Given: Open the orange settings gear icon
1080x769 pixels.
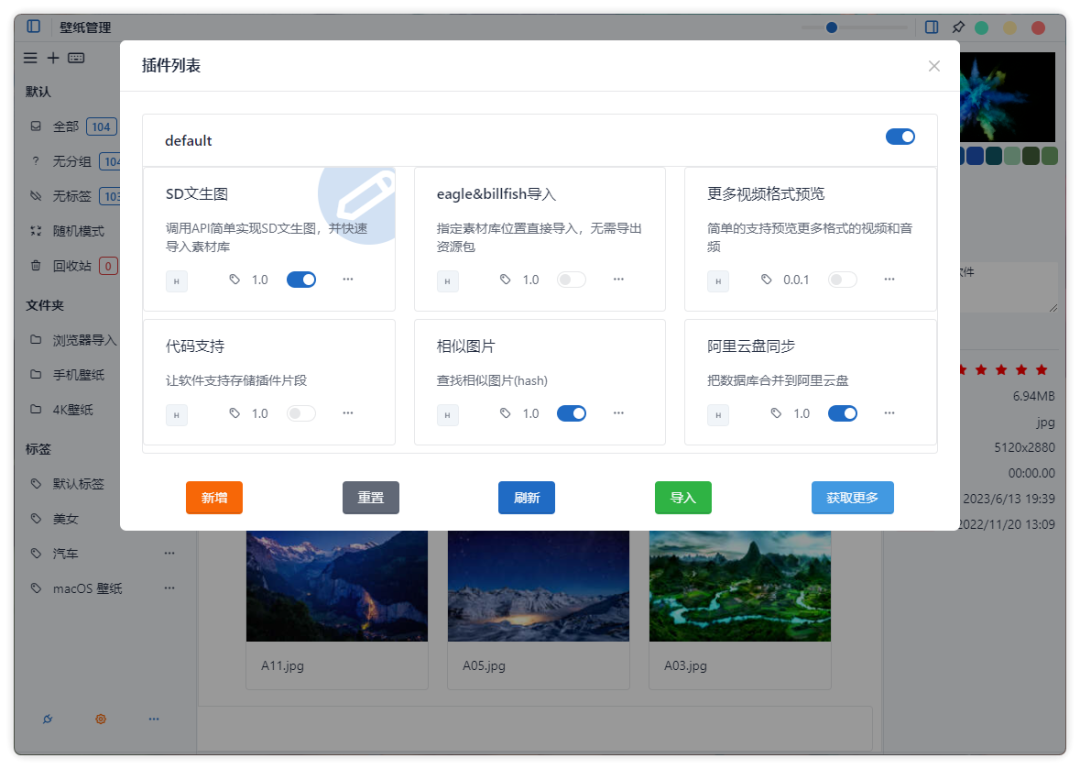Looking at the screenshot, I should click(101, 719).
